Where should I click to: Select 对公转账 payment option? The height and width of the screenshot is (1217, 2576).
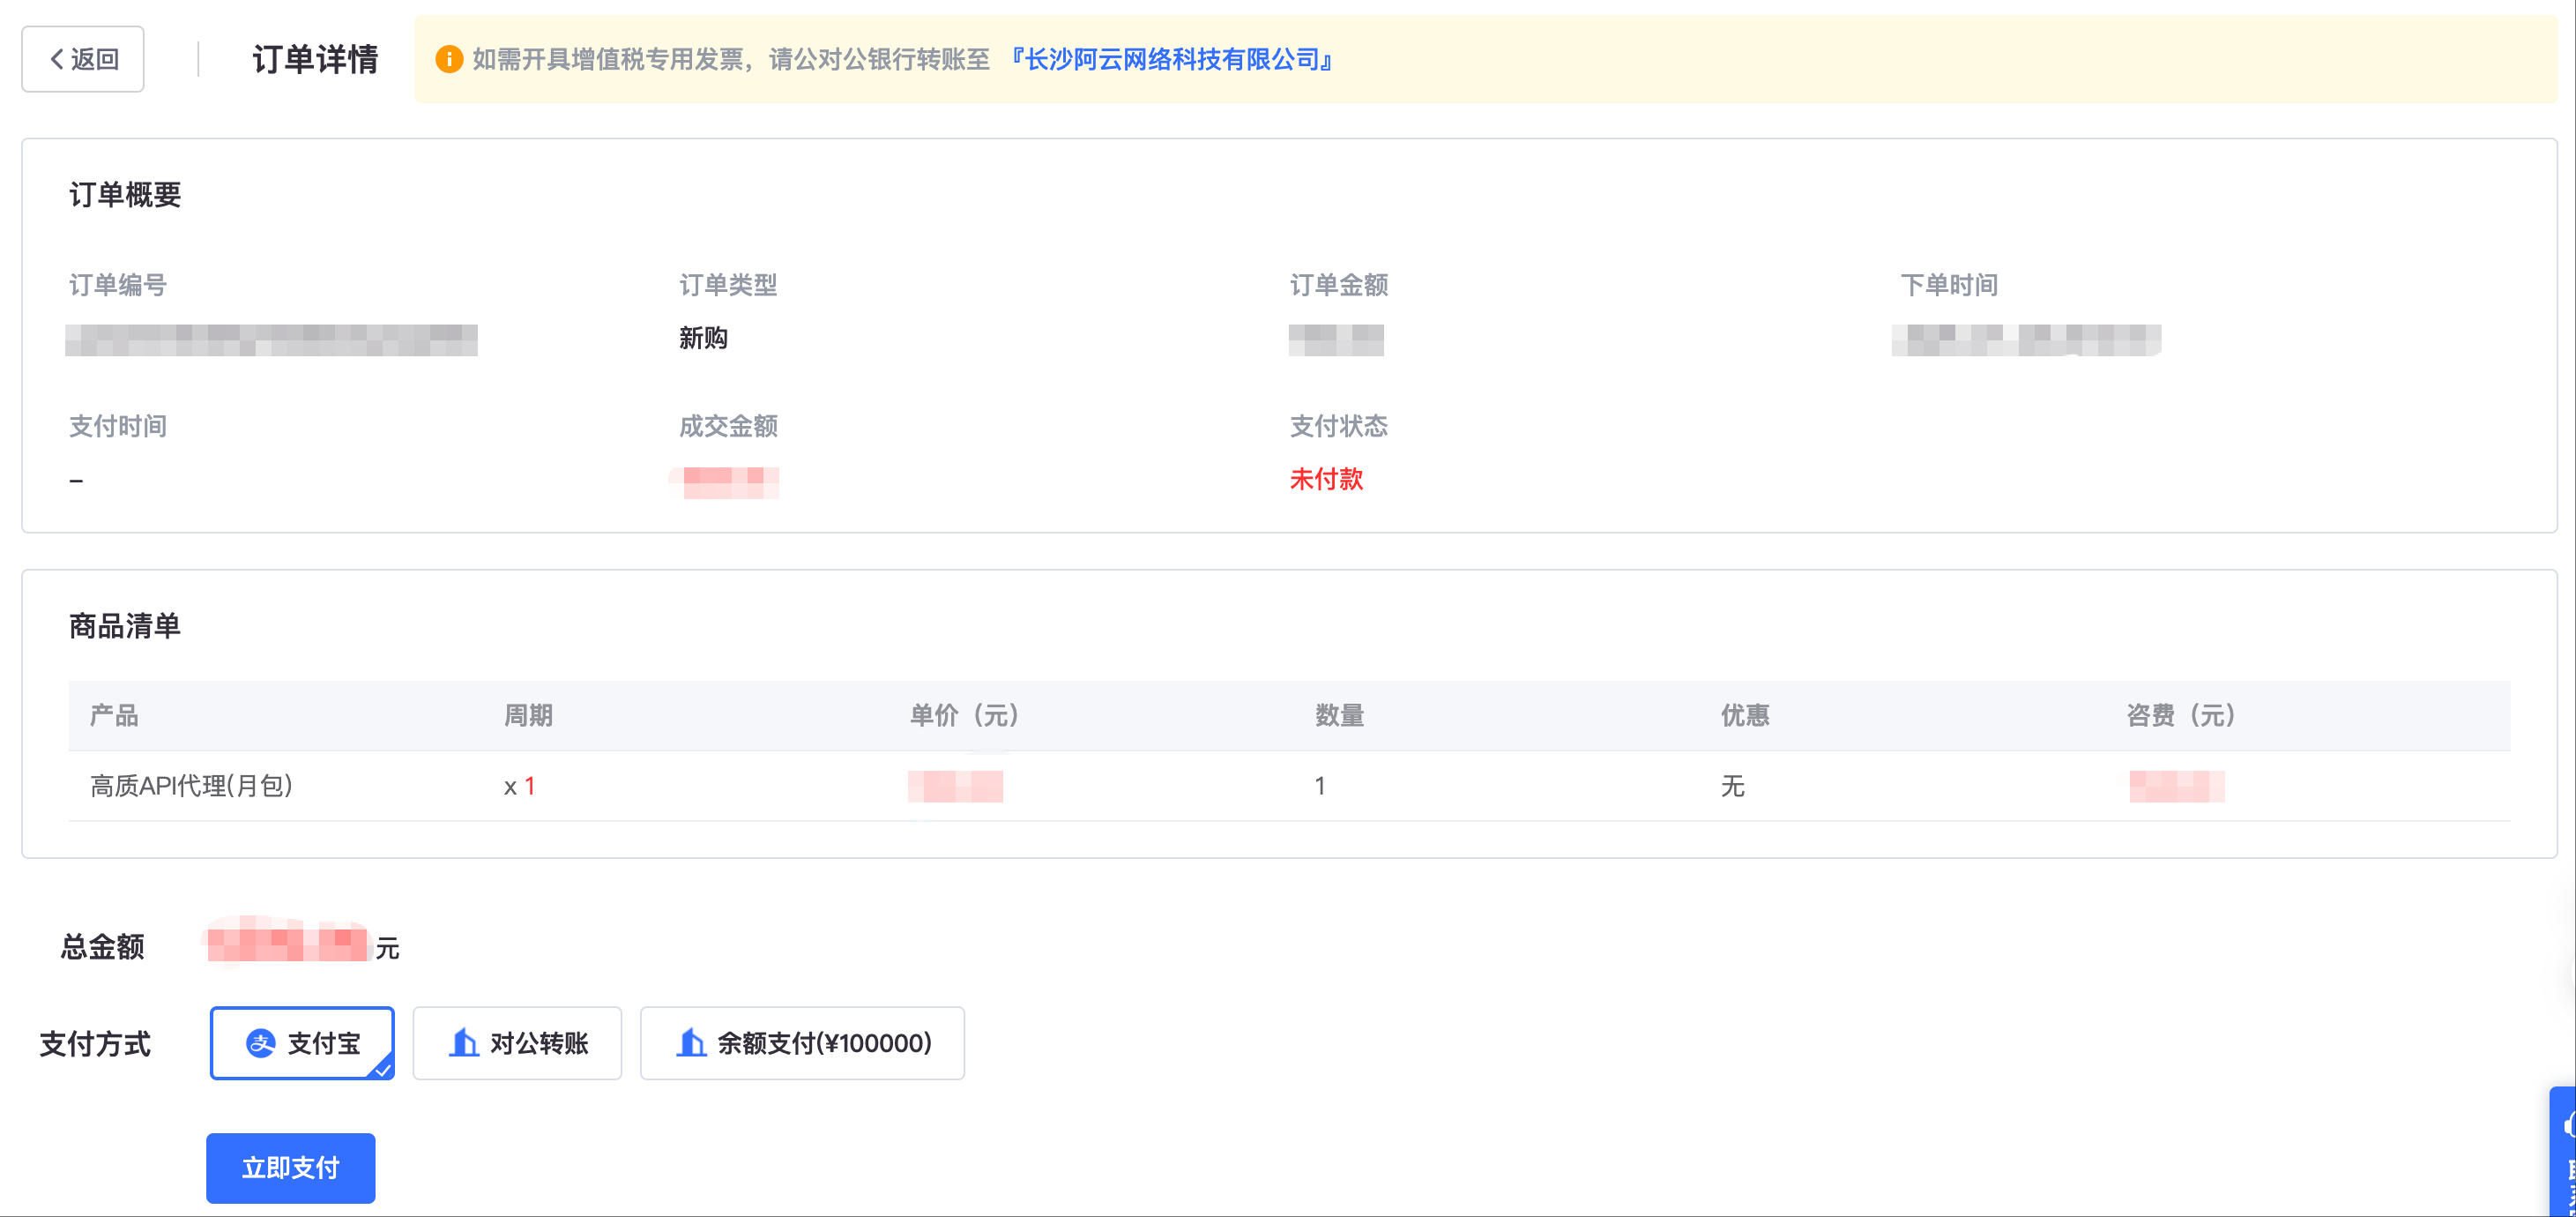coord(517,1043)
